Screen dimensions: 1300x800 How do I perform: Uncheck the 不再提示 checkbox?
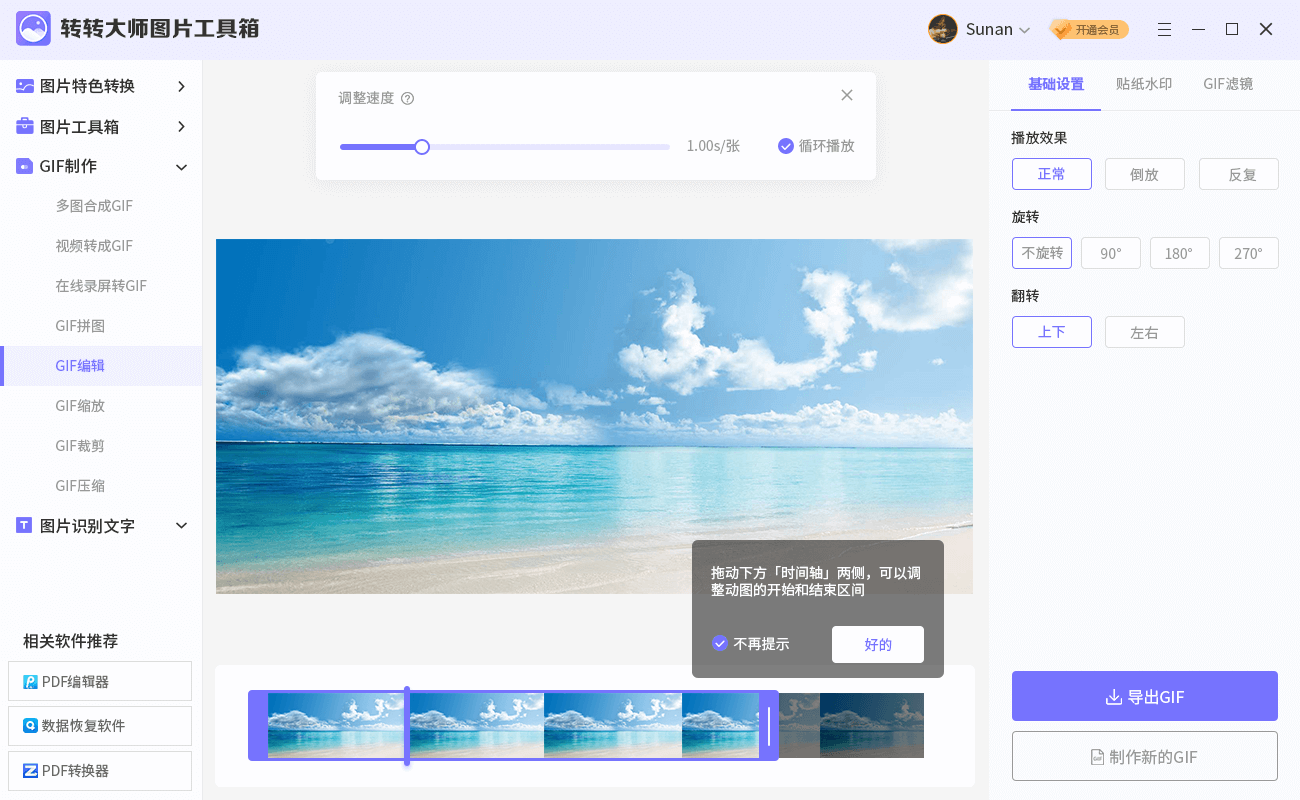click(x=719, y=644)
